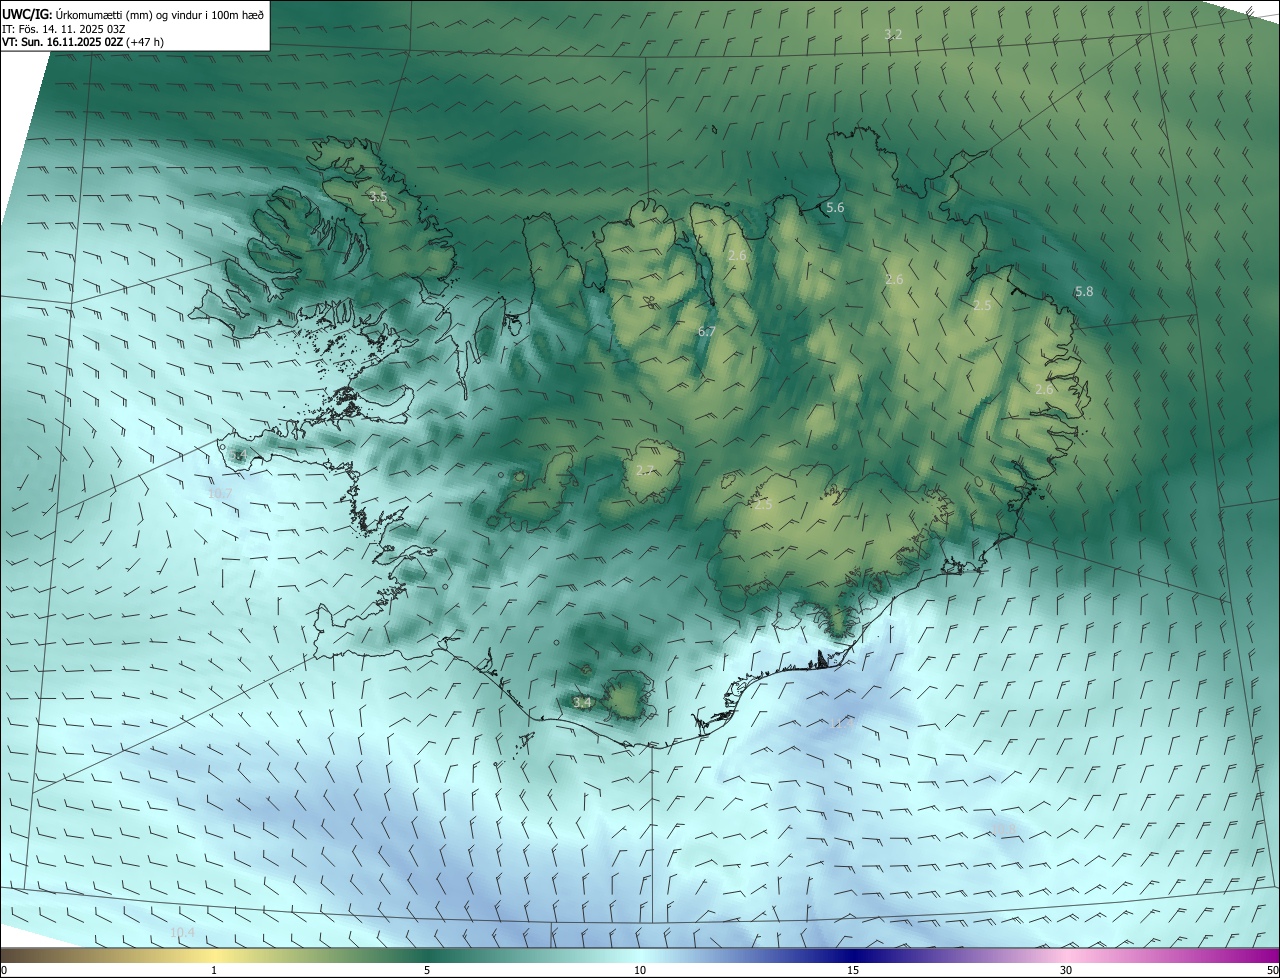Click the 10.4 value label on the map
This screenshot has width=1280, height=978.
pos(183,933)
